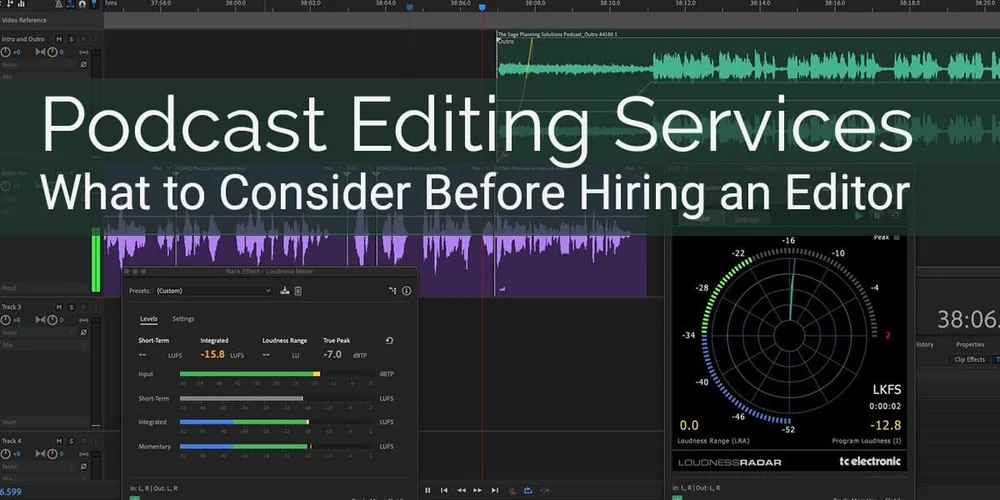Click the radar power toggle at bottom left
Viewport: 1000px width, 500px height.
pyautogui.click(x=677, y=497)
